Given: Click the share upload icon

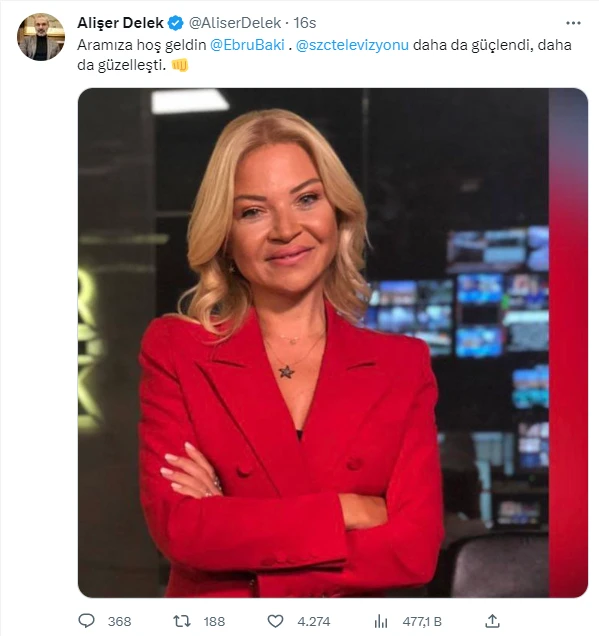Looking at the screenshot, I should [x=492, y=621].
